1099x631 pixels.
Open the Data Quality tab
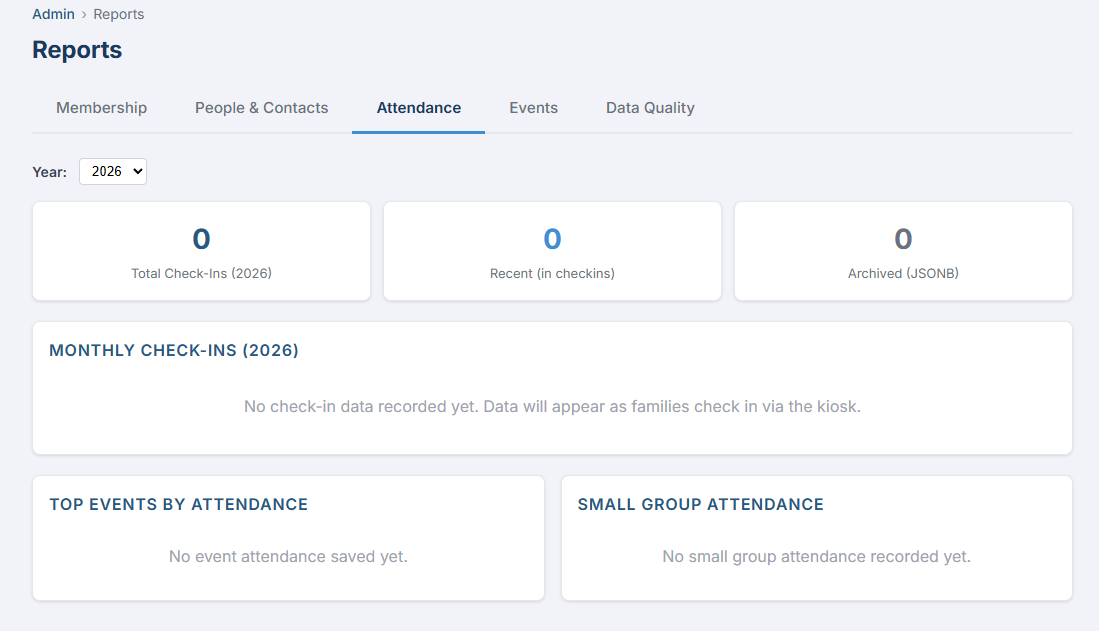[649, 107]
